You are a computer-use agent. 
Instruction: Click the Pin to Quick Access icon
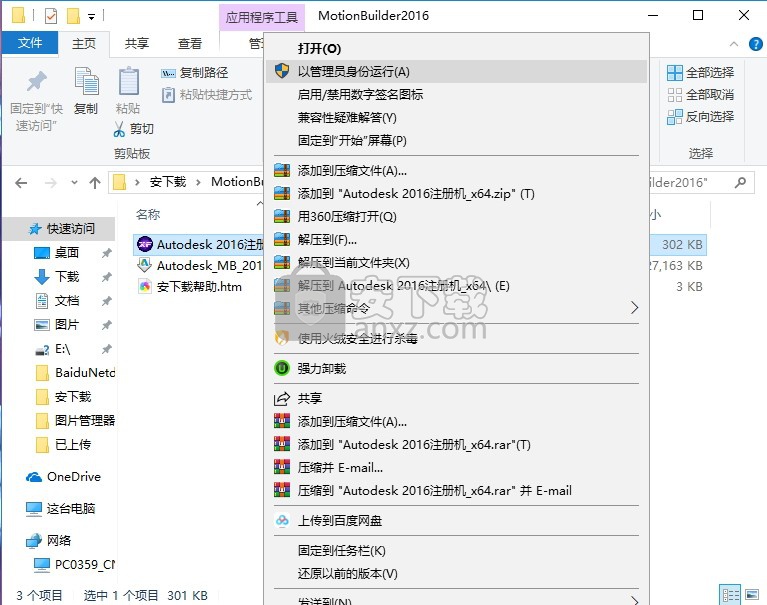36,82
